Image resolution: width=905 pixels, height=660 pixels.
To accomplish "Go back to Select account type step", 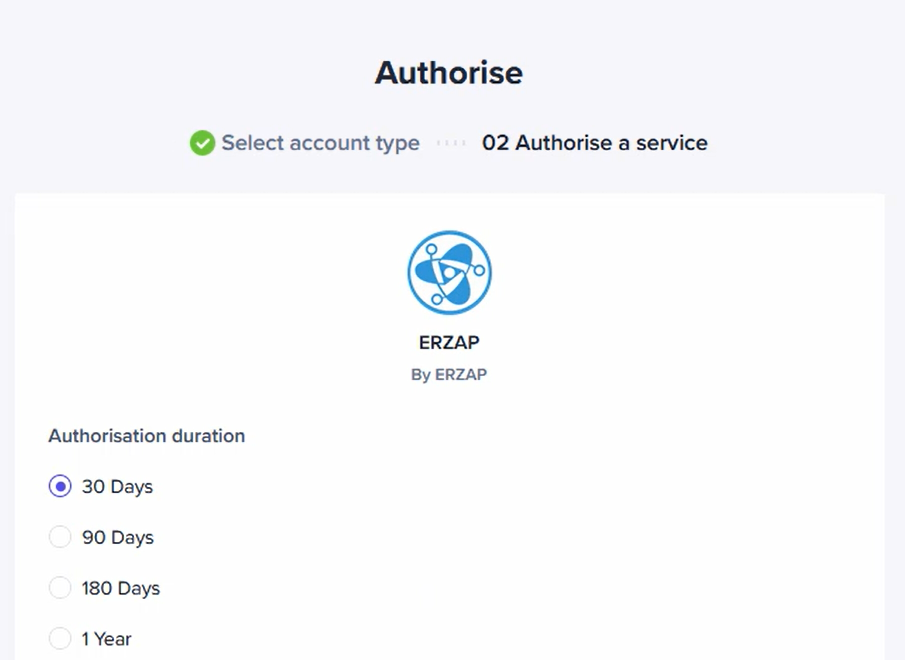I will [x=320, y=143].
